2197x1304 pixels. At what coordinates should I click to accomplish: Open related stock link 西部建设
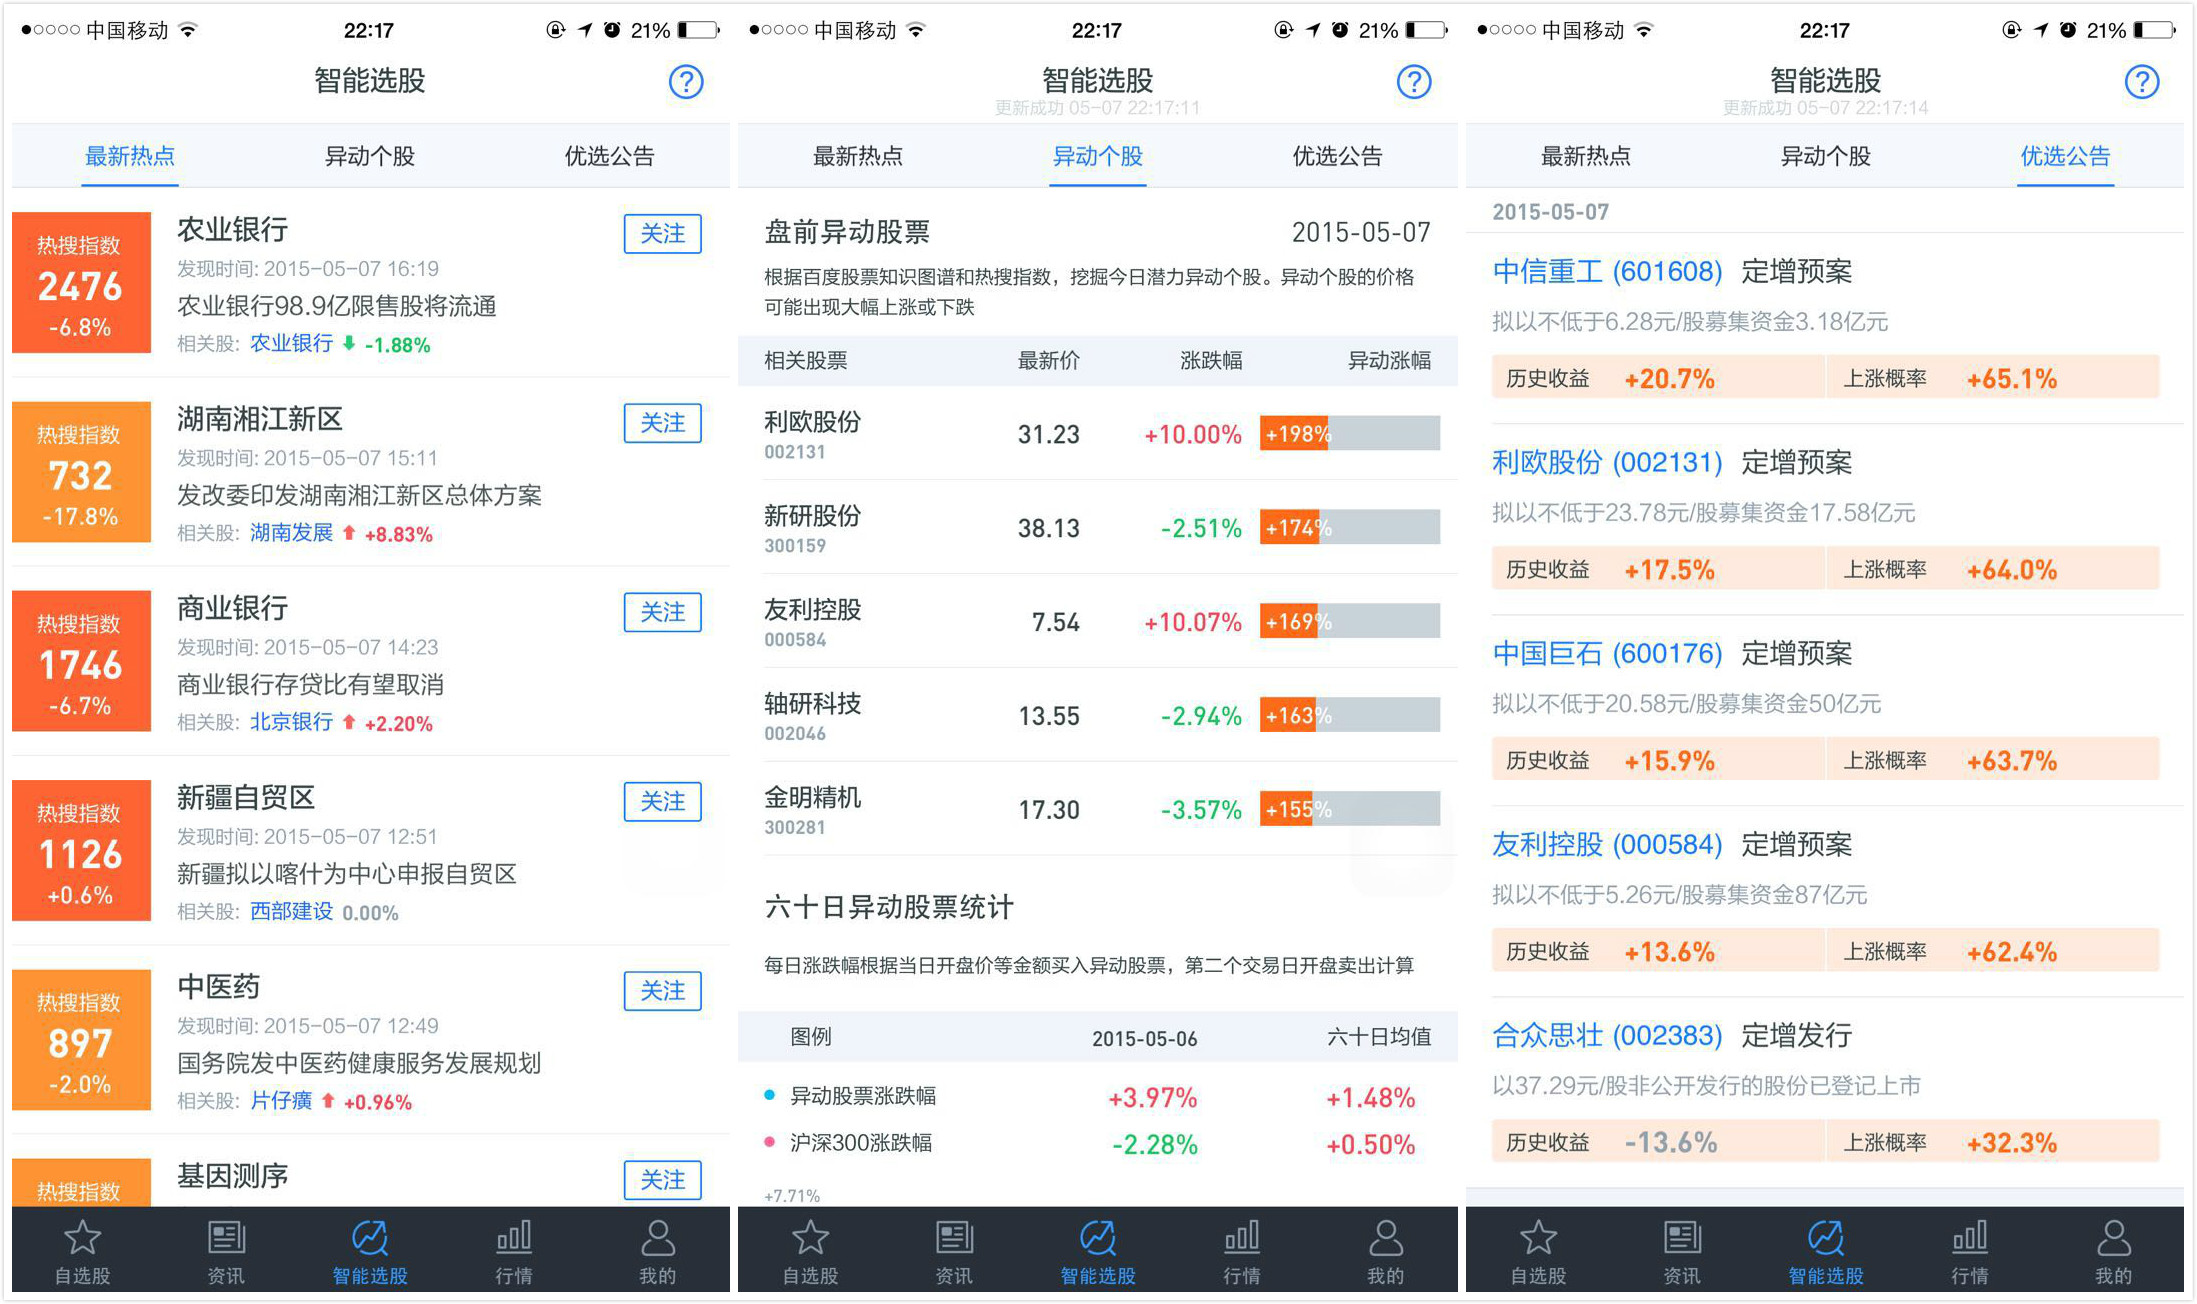pos(291,911)
